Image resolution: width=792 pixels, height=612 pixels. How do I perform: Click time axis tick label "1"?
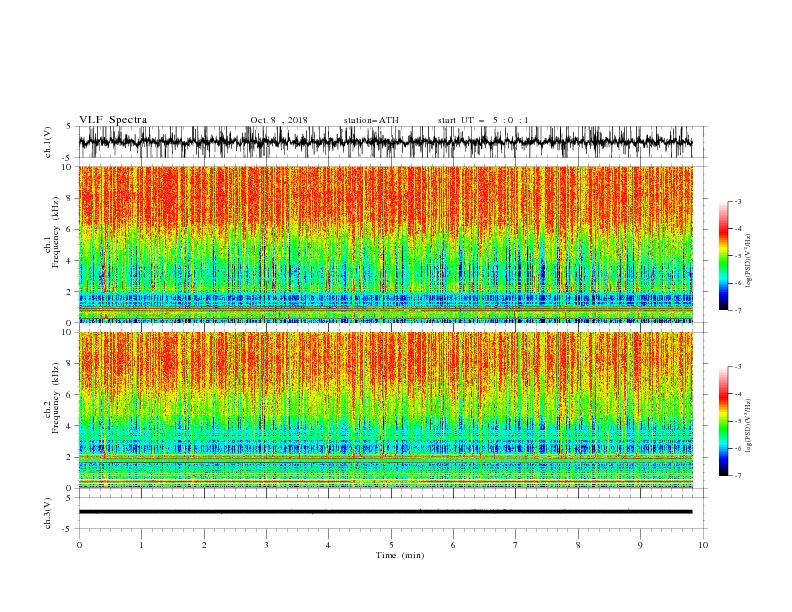point(141,545)
